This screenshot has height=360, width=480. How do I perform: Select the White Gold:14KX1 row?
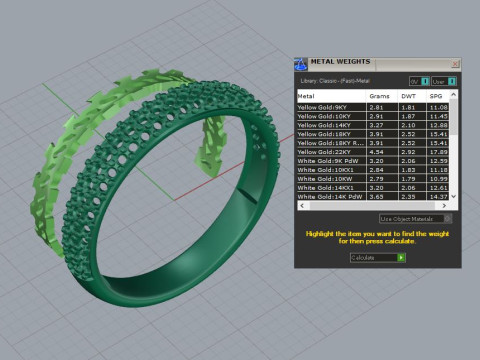click(x=373, y=188)
